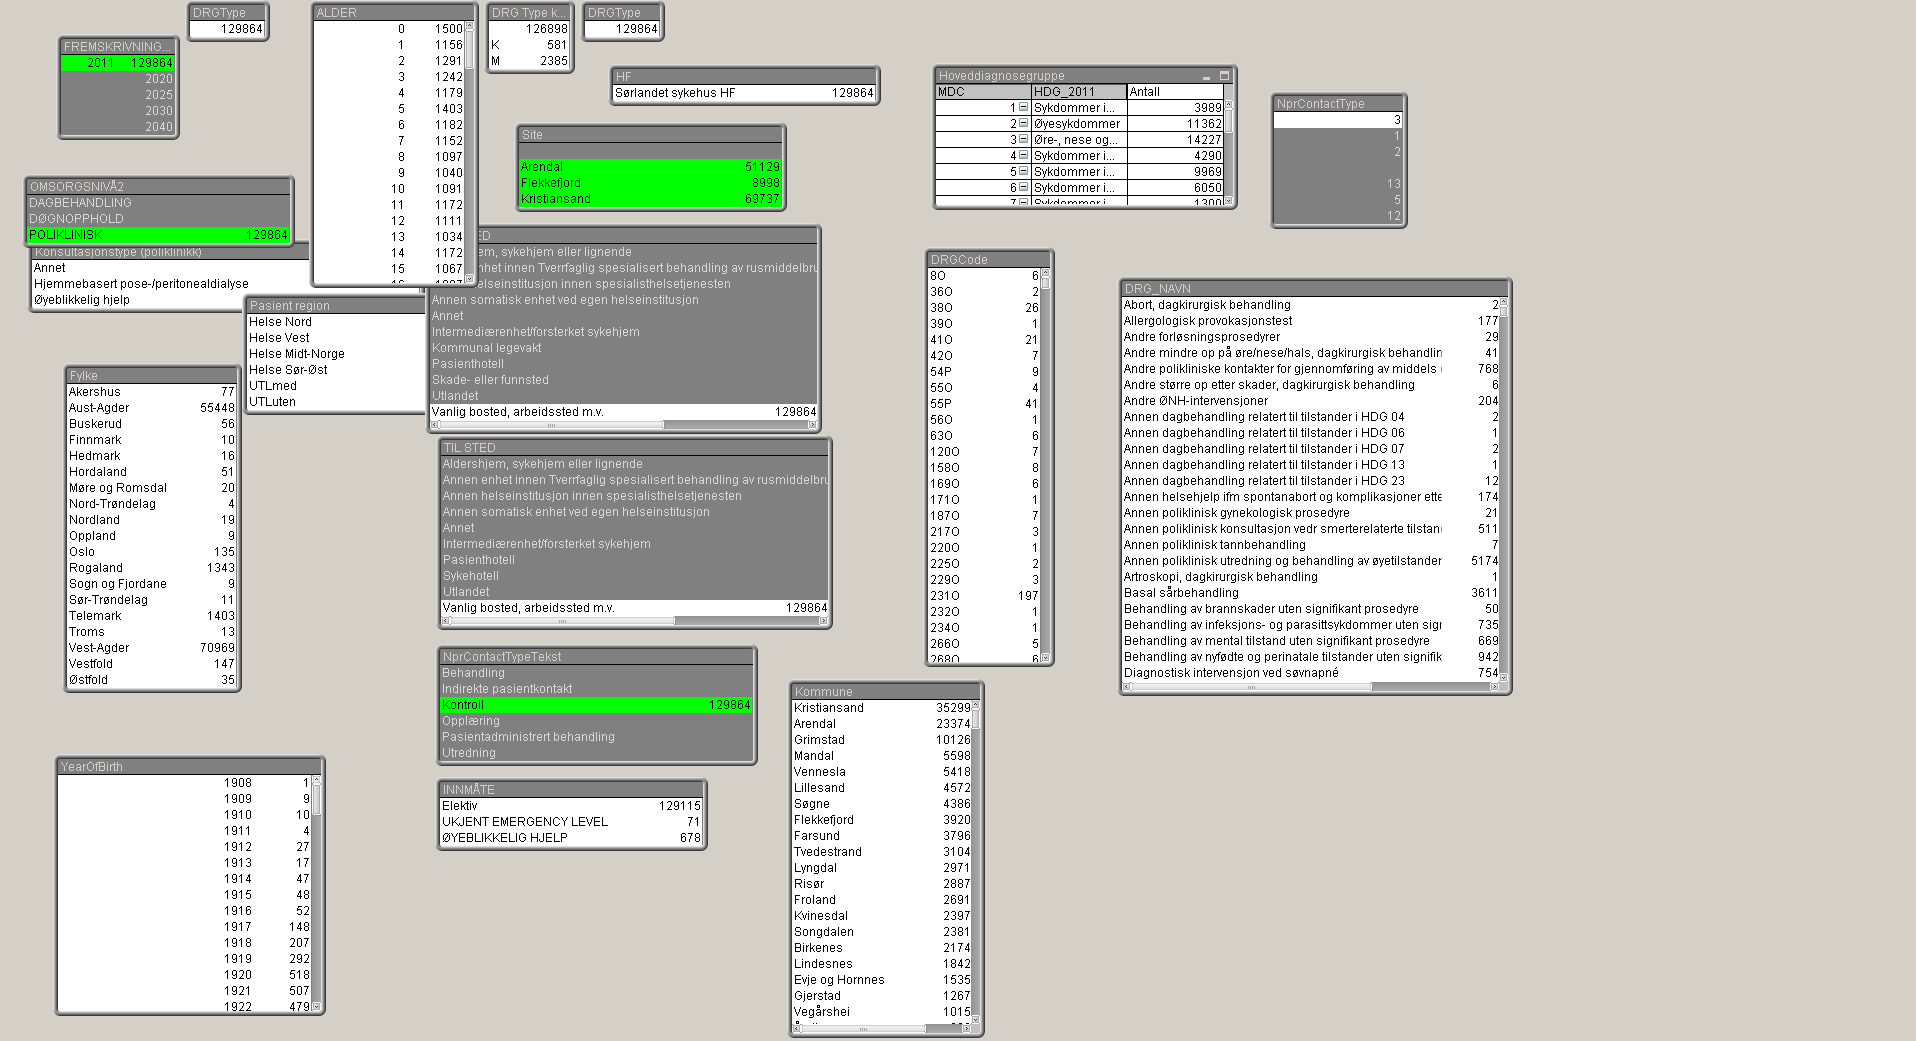Select year 2025 in FREMSKRIVNING list
The height and width of the screenshot is (1041, 1916).
point(118,95)
